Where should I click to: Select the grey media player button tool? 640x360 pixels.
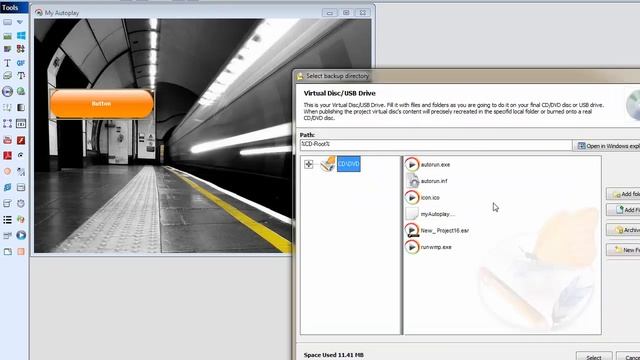(x=7, y=91)
